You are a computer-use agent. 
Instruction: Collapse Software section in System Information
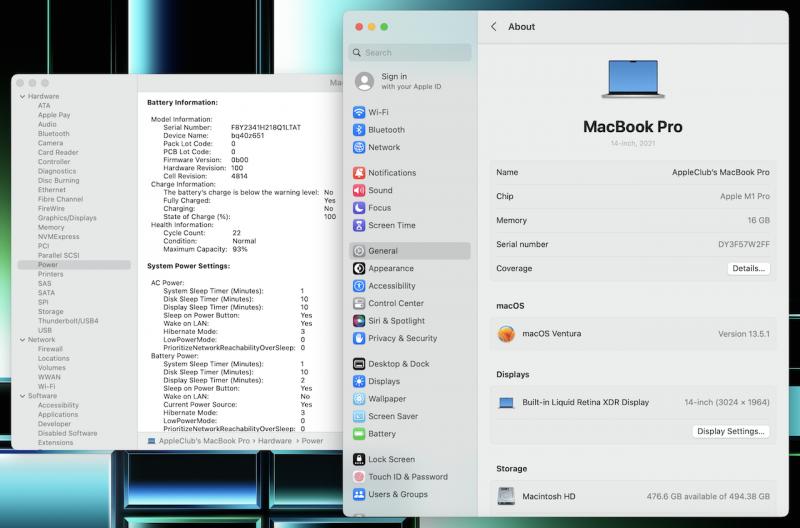[x=22, y=396]
